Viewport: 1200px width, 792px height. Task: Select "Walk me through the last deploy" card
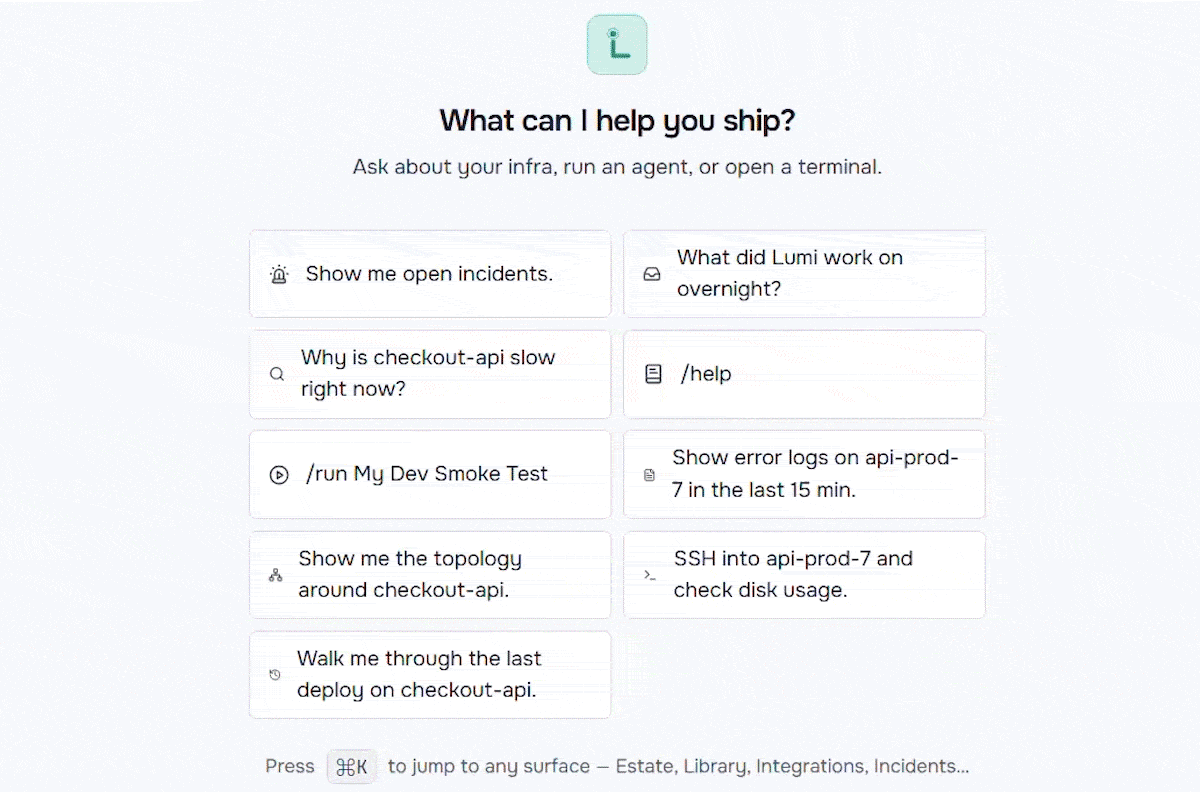pos(430,675)
